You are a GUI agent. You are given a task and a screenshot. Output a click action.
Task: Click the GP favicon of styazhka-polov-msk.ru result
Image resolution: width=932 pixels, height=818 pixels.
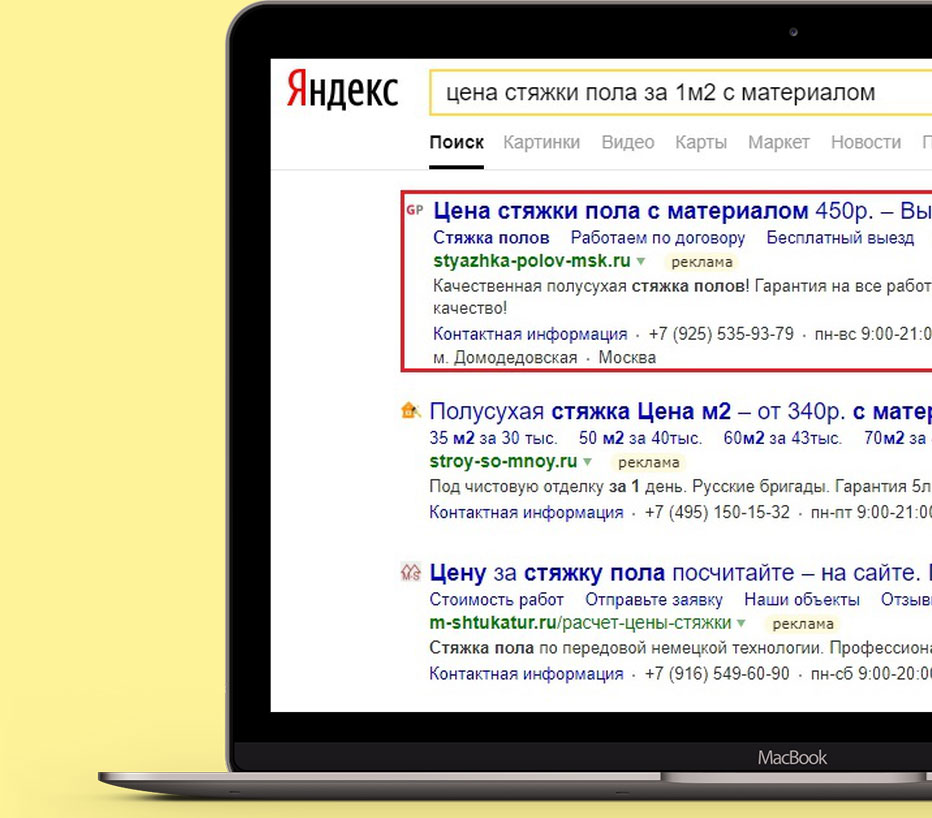(414, 210)
